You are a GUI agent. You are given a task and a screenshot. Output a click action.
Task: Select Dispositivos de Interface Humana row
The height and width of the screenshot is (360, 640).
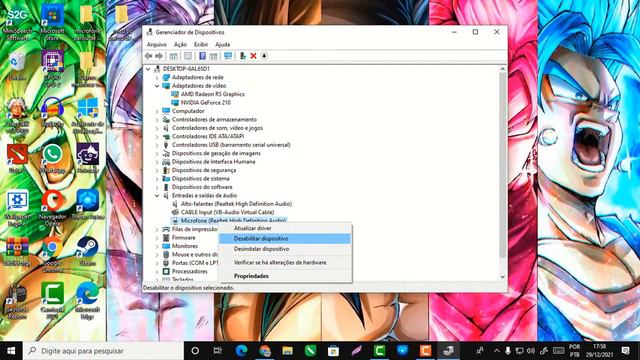point(213,162)
